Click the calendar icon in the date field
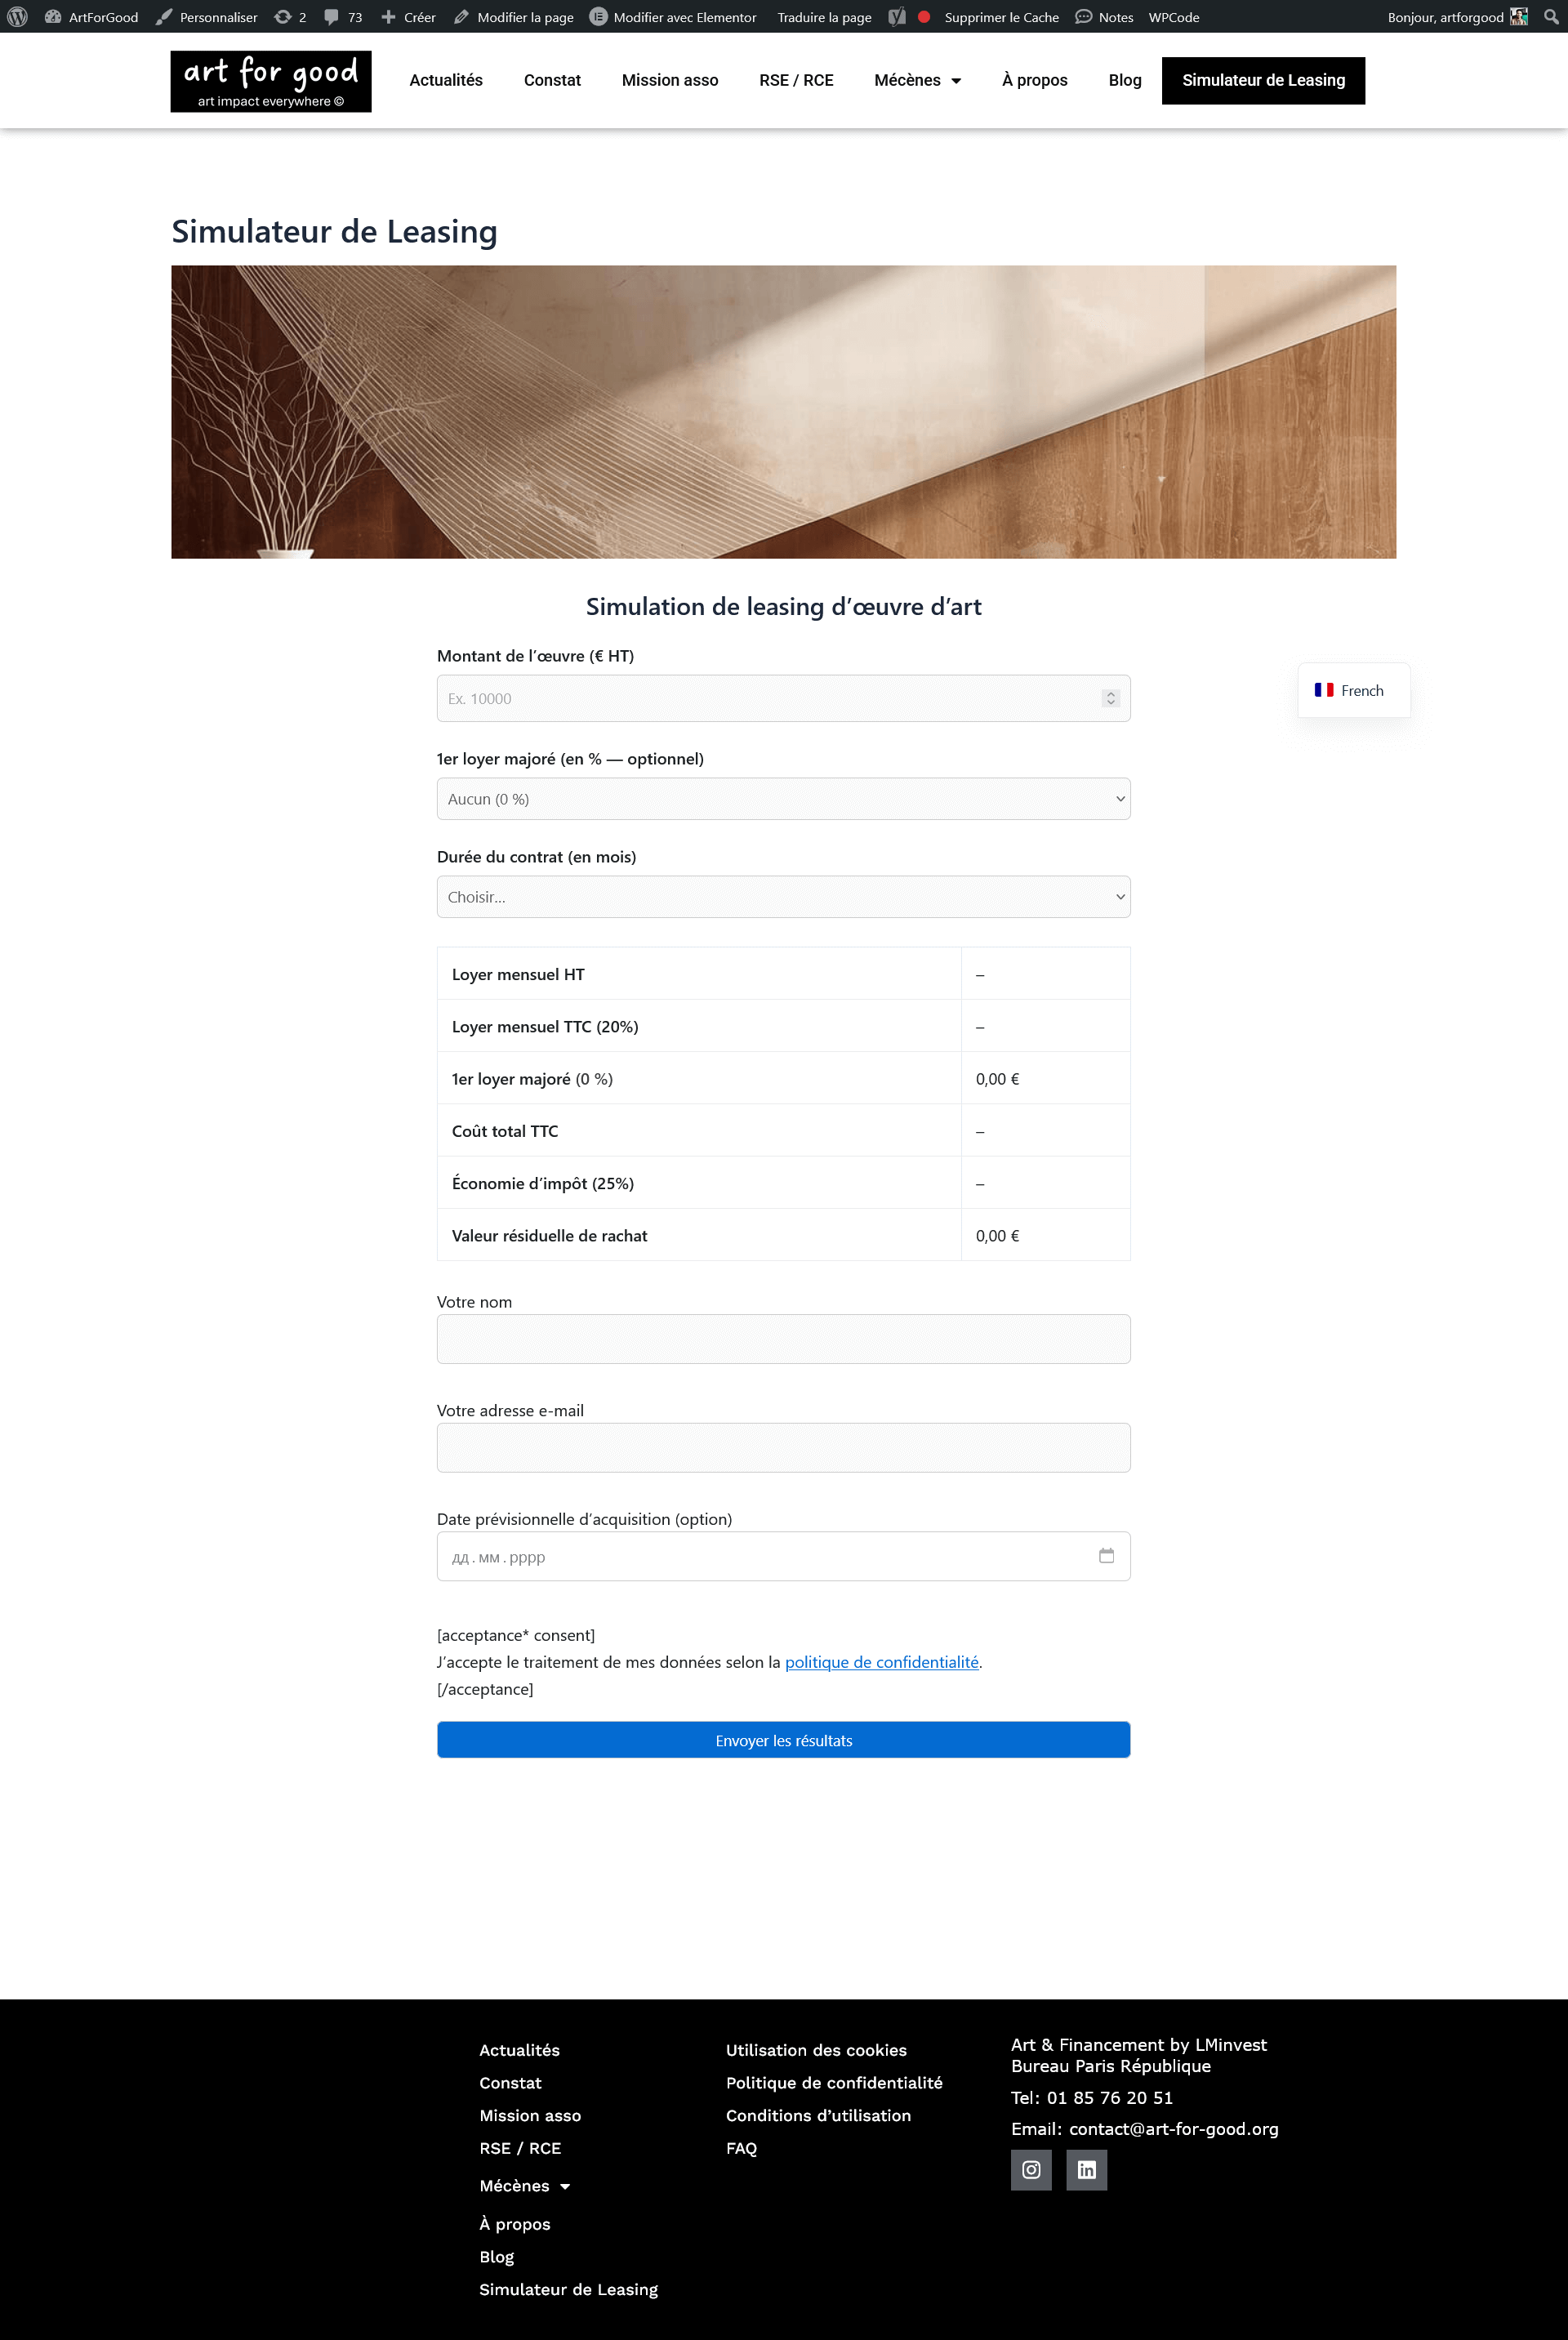The height and width of the screenshot is (2340, 1568). pyautogui.click(x=1106, y=1556)
